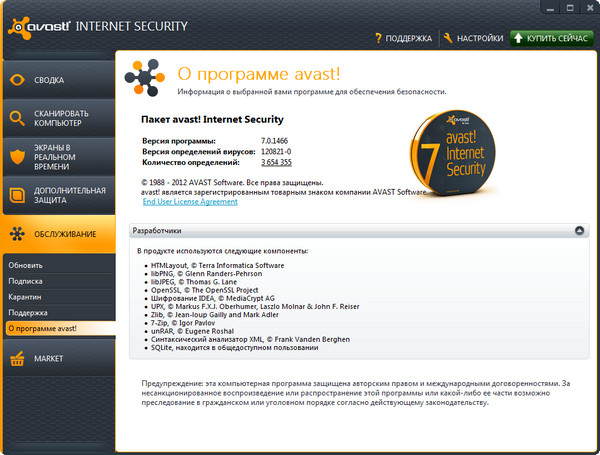The image size is (600, 455).
Task: Click the magnifier icon for Сканировать компьютер
Action: click(x=17, y=120)
